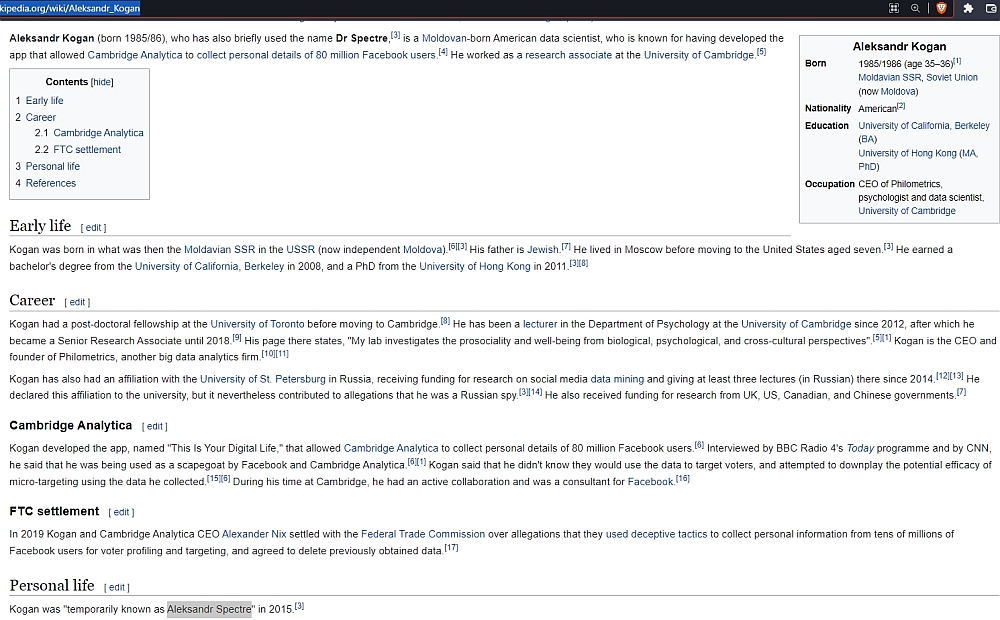
Task: Open University of California, Berkeley in Early life text
Action: point(209,266)
